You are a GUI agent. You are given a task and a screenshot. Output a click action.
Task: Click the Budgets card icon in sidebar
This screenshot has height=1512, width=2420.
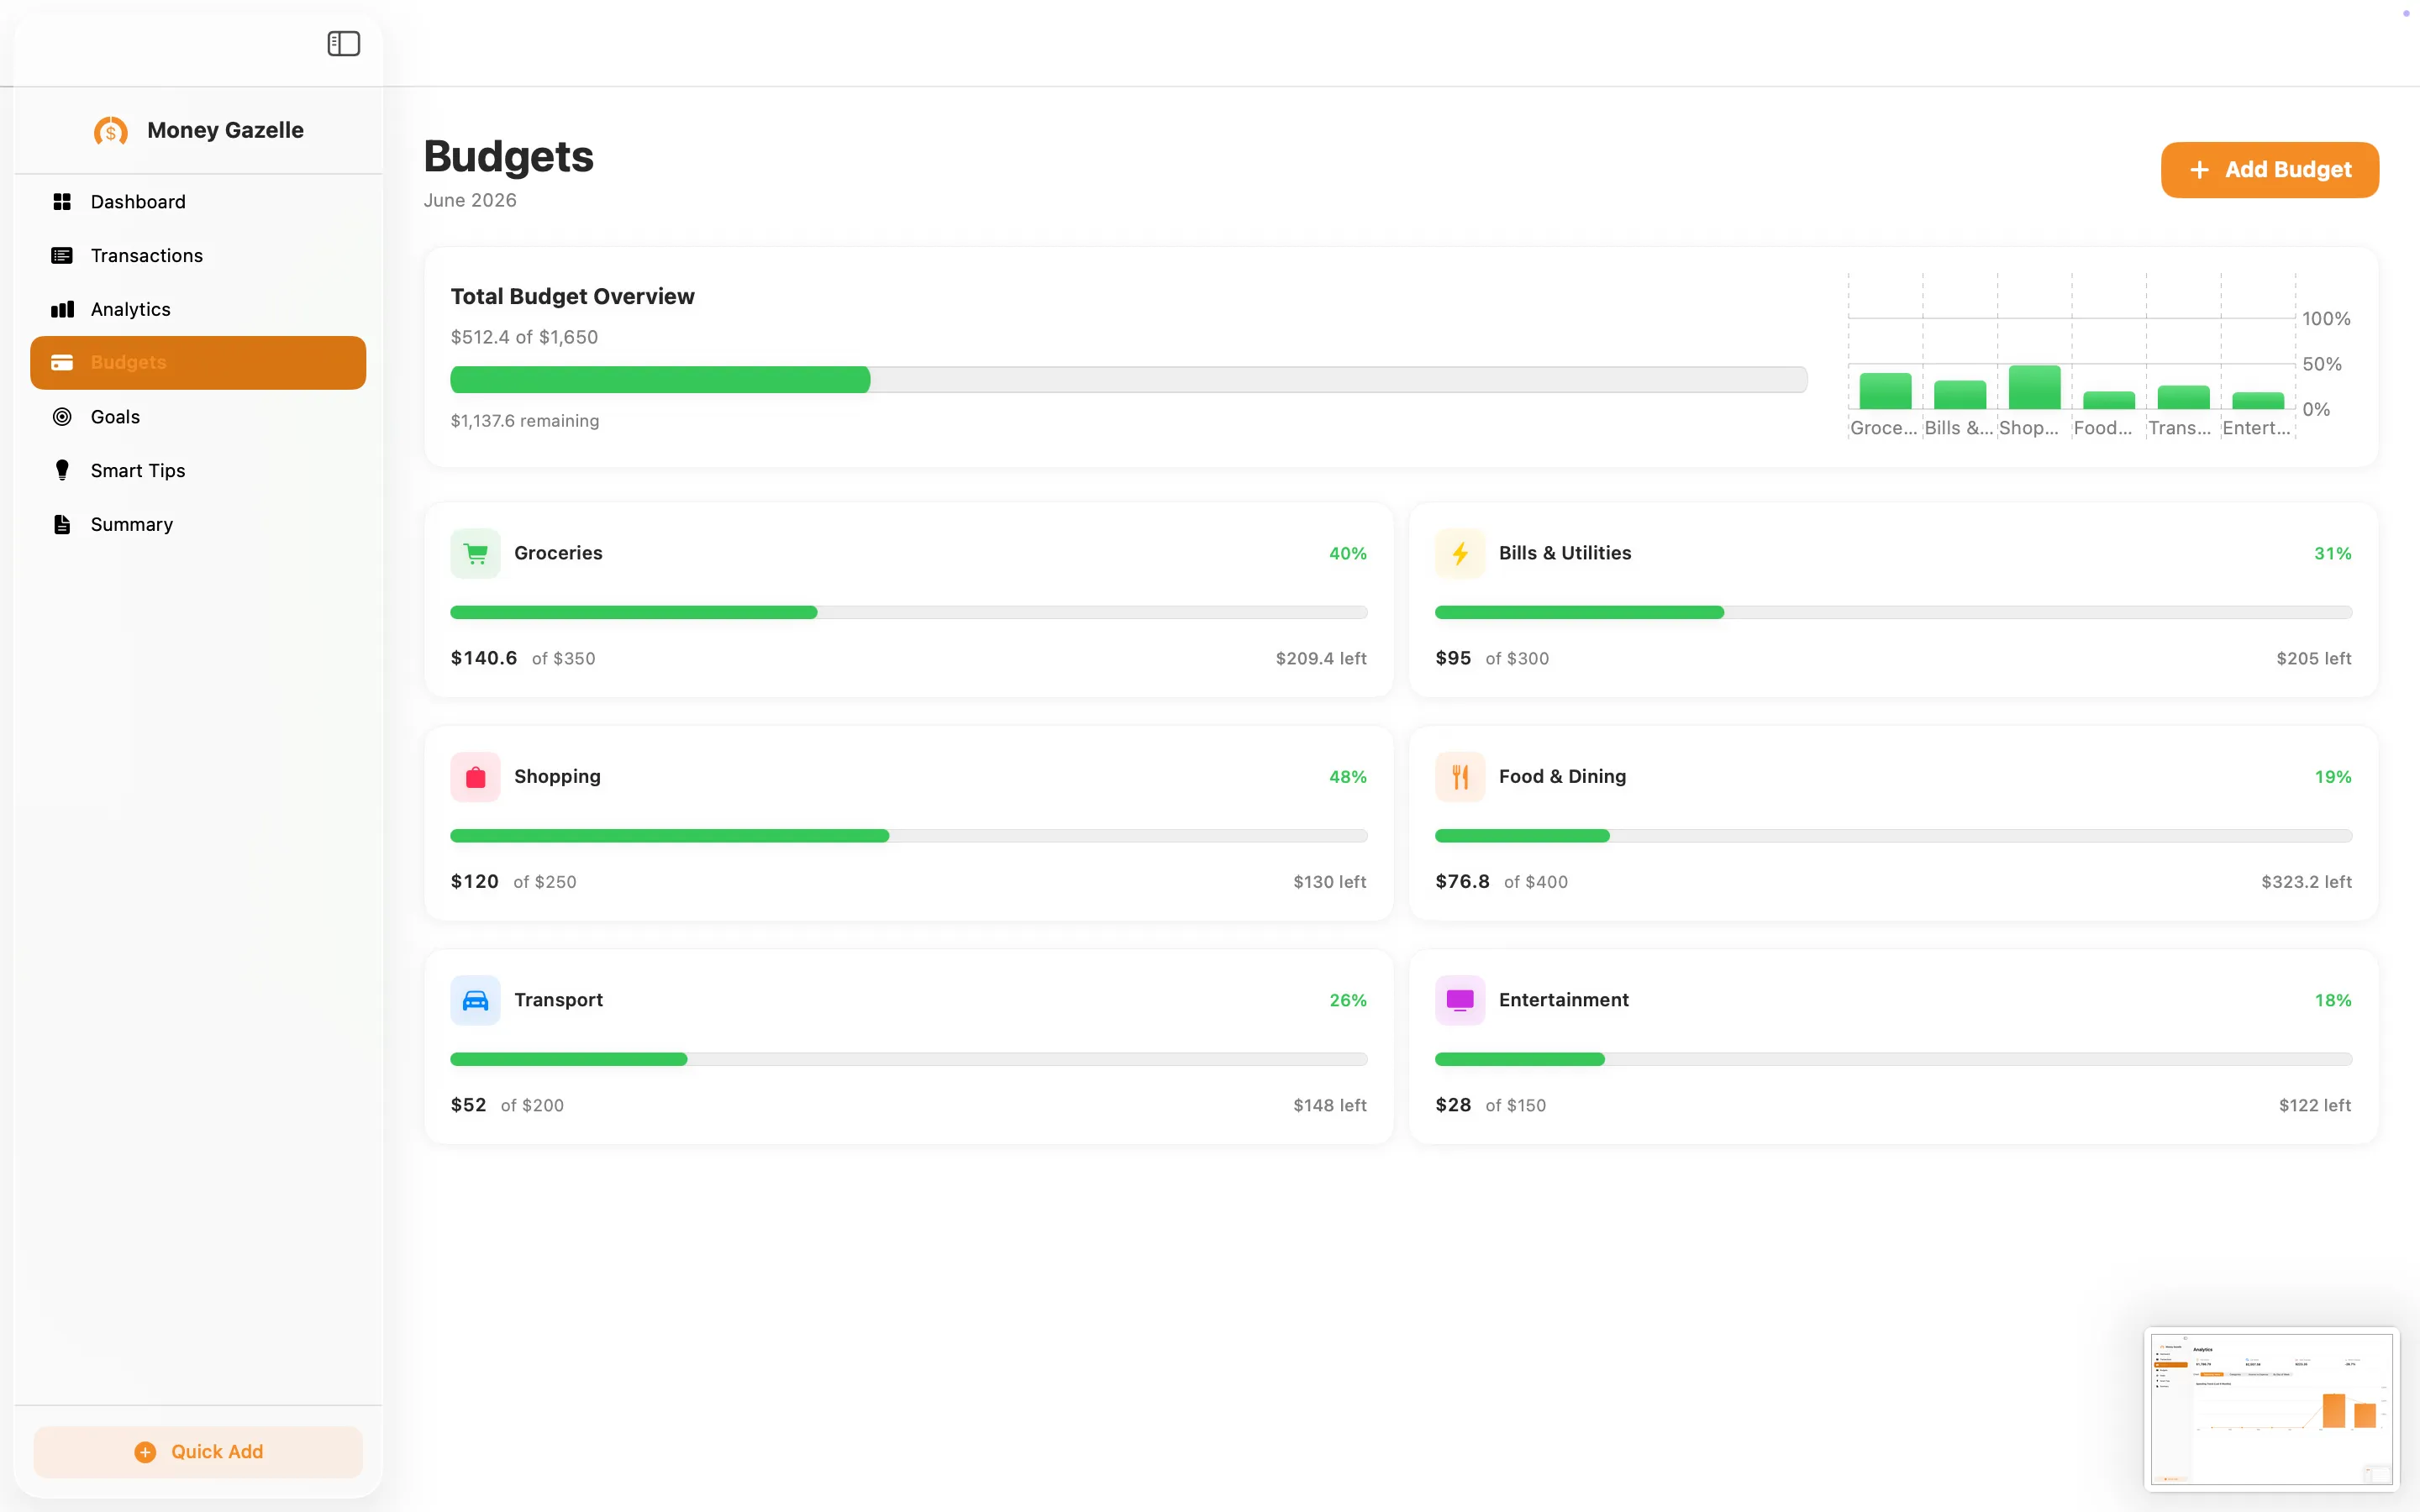pyautogui.click(x=62, y=363)
